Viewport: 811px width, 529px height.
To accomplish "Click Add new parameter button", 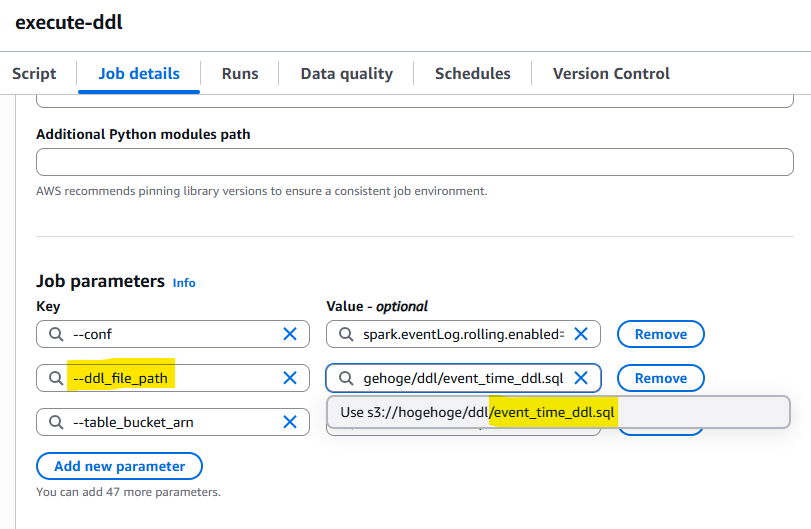I will point(119,466).
